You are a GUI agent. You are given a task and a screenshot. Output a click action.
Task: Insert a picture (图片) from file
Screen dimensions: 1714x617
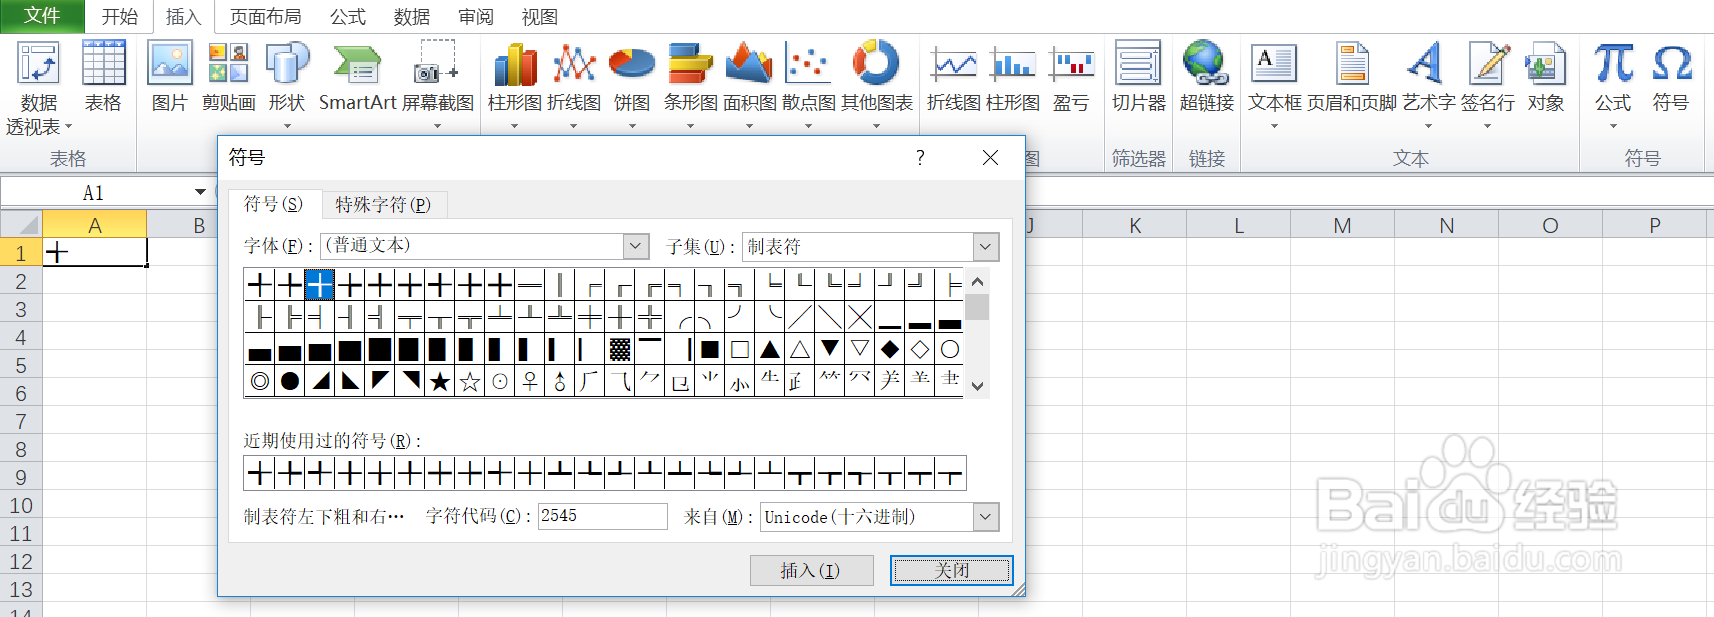(169, 77)
